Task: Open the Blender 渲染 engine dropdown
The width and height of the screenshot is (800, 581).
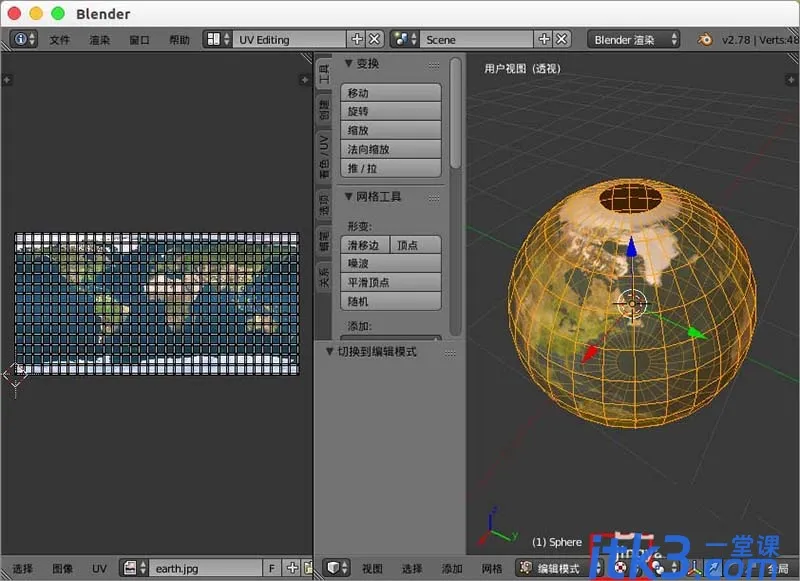Action: point(634,39)
